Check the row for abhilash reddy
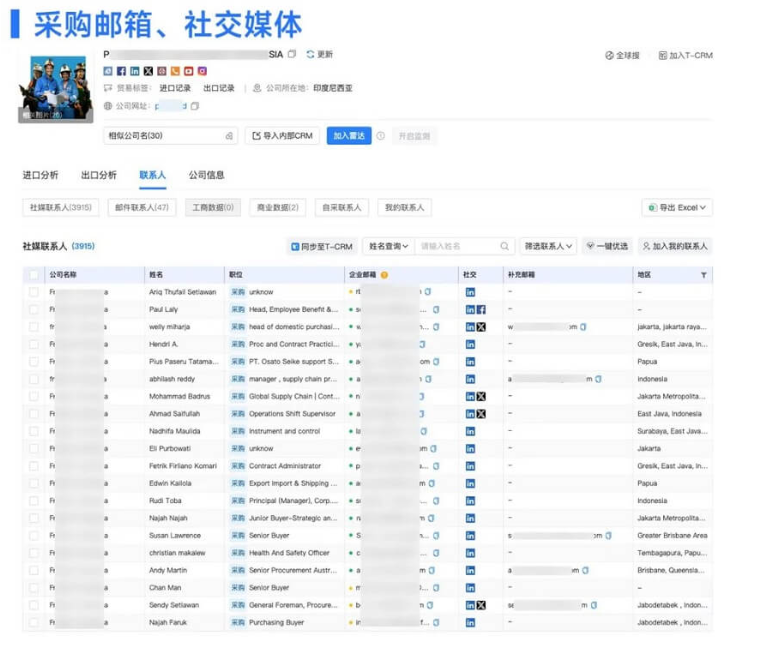 (33, 379)
